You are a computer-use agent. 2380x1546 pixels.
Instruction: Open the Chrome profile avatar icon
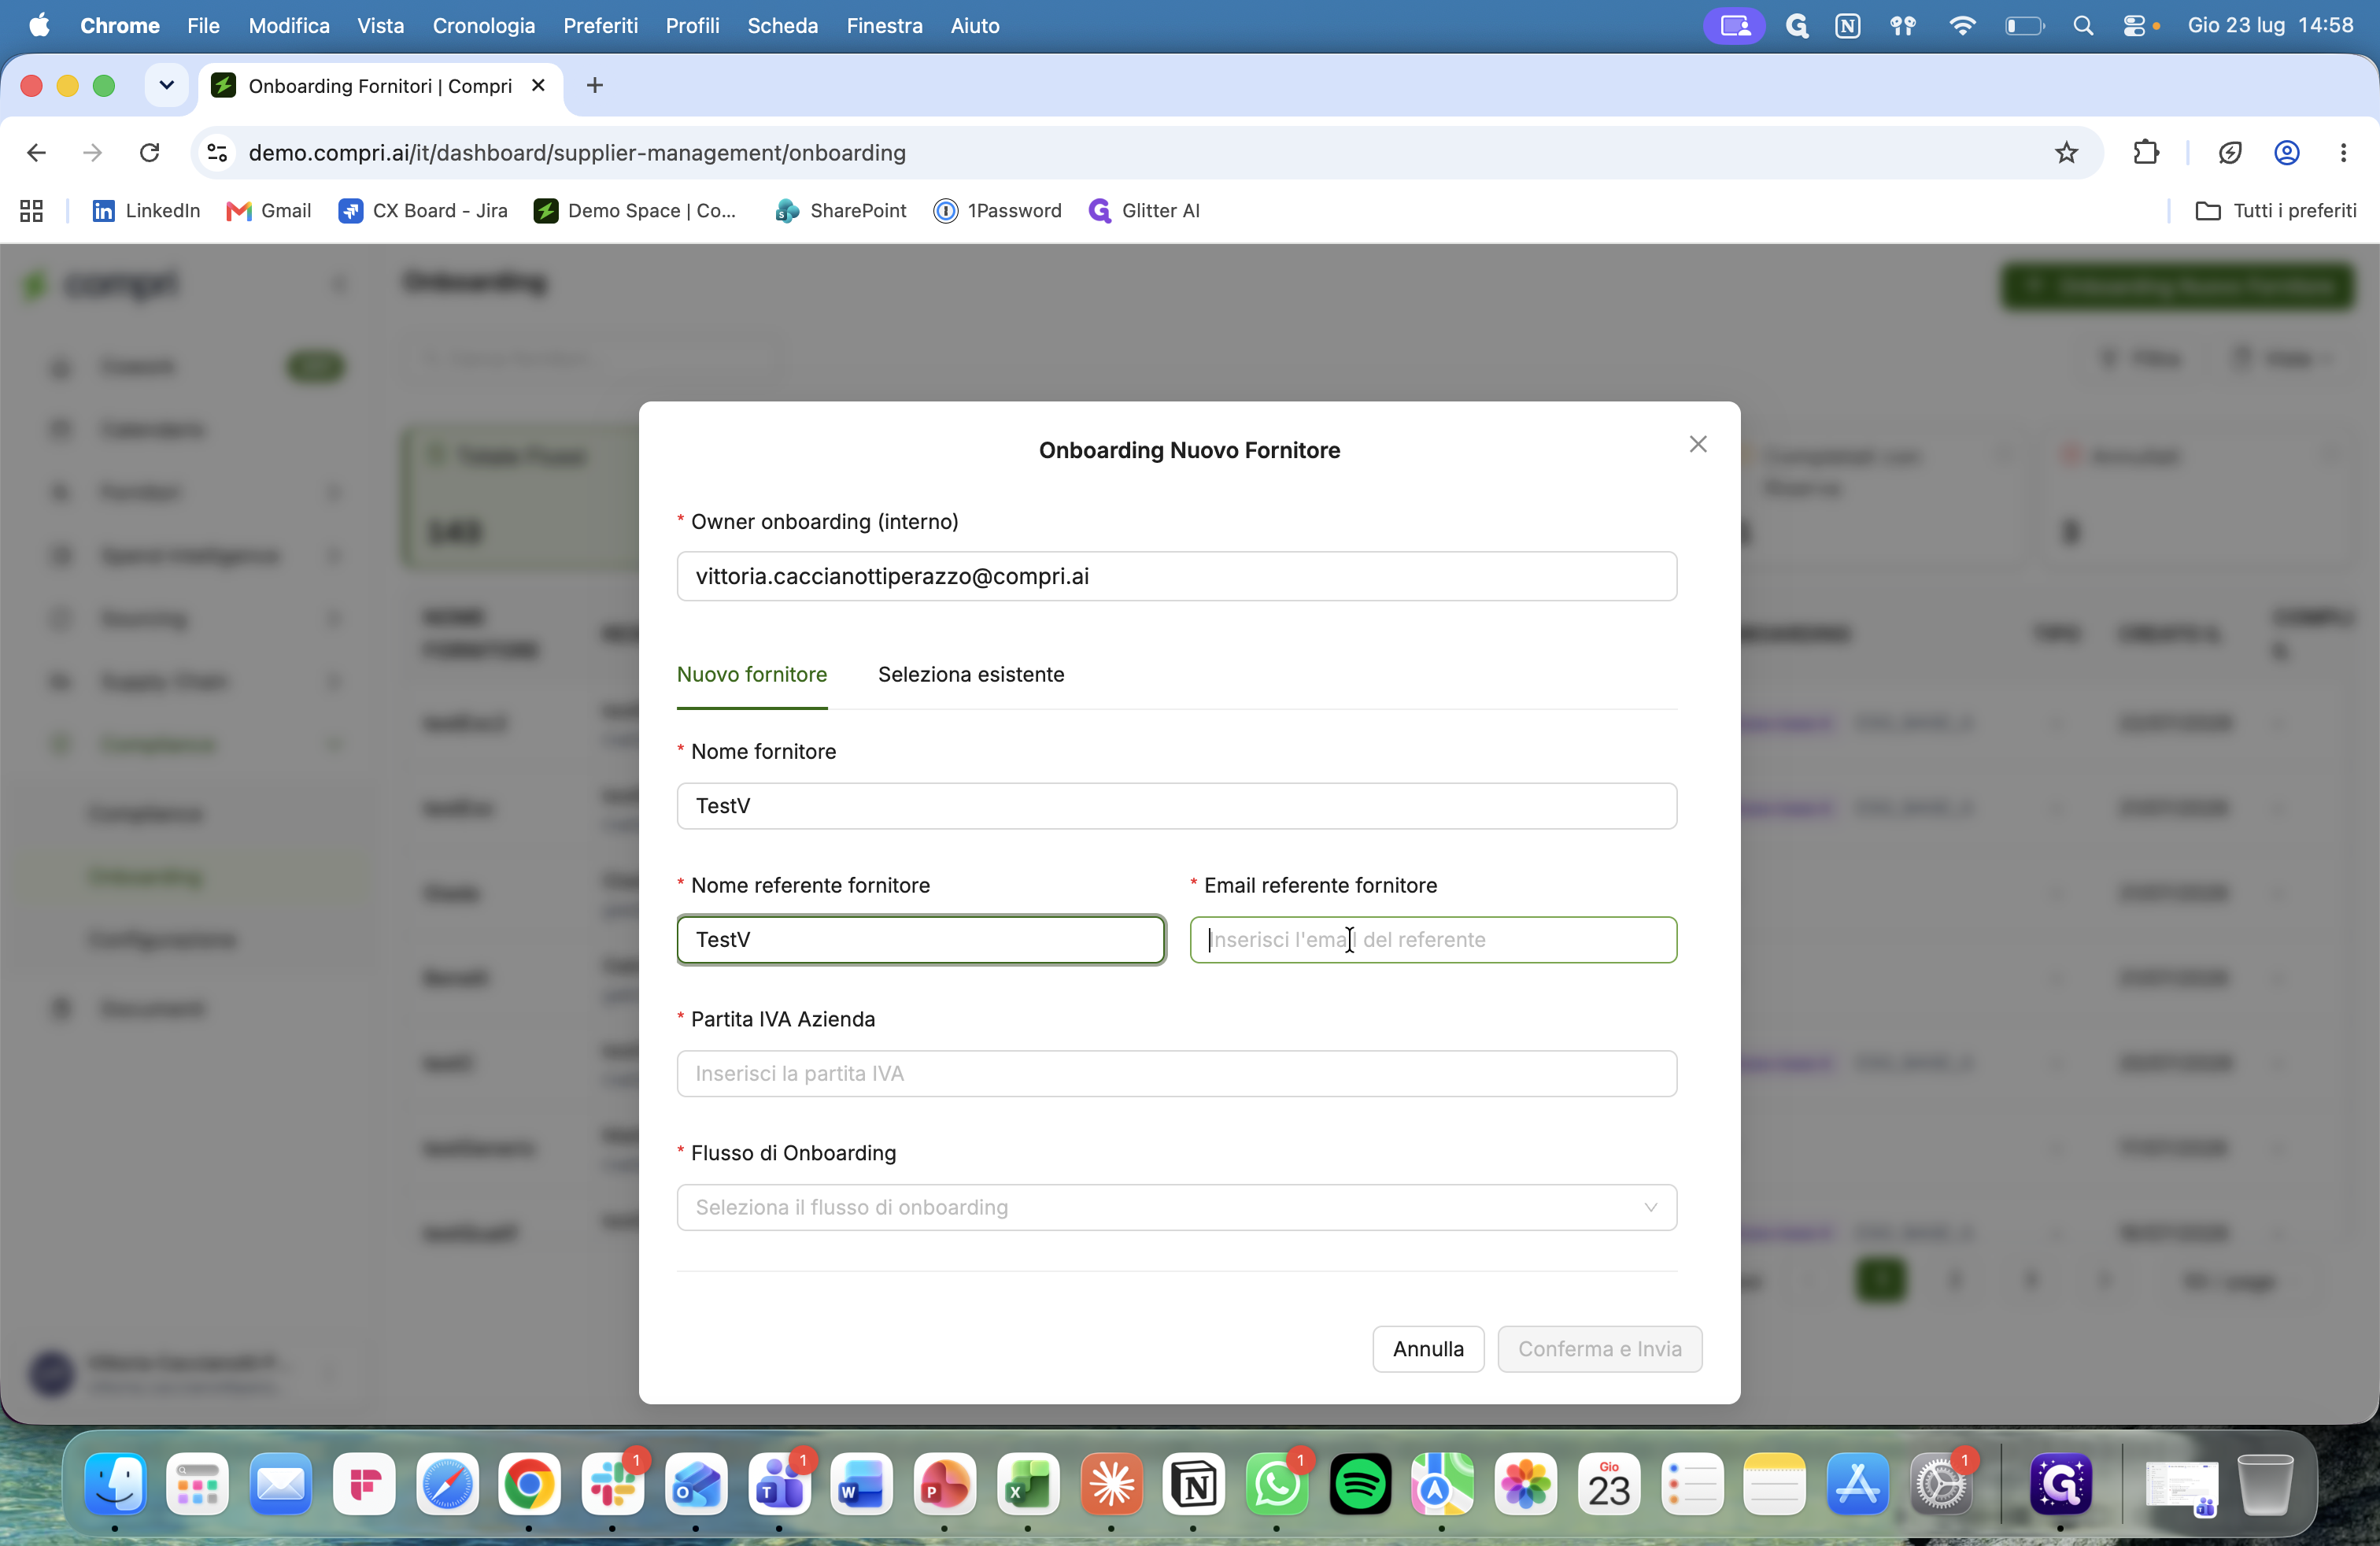click(x=2286, y=153)
